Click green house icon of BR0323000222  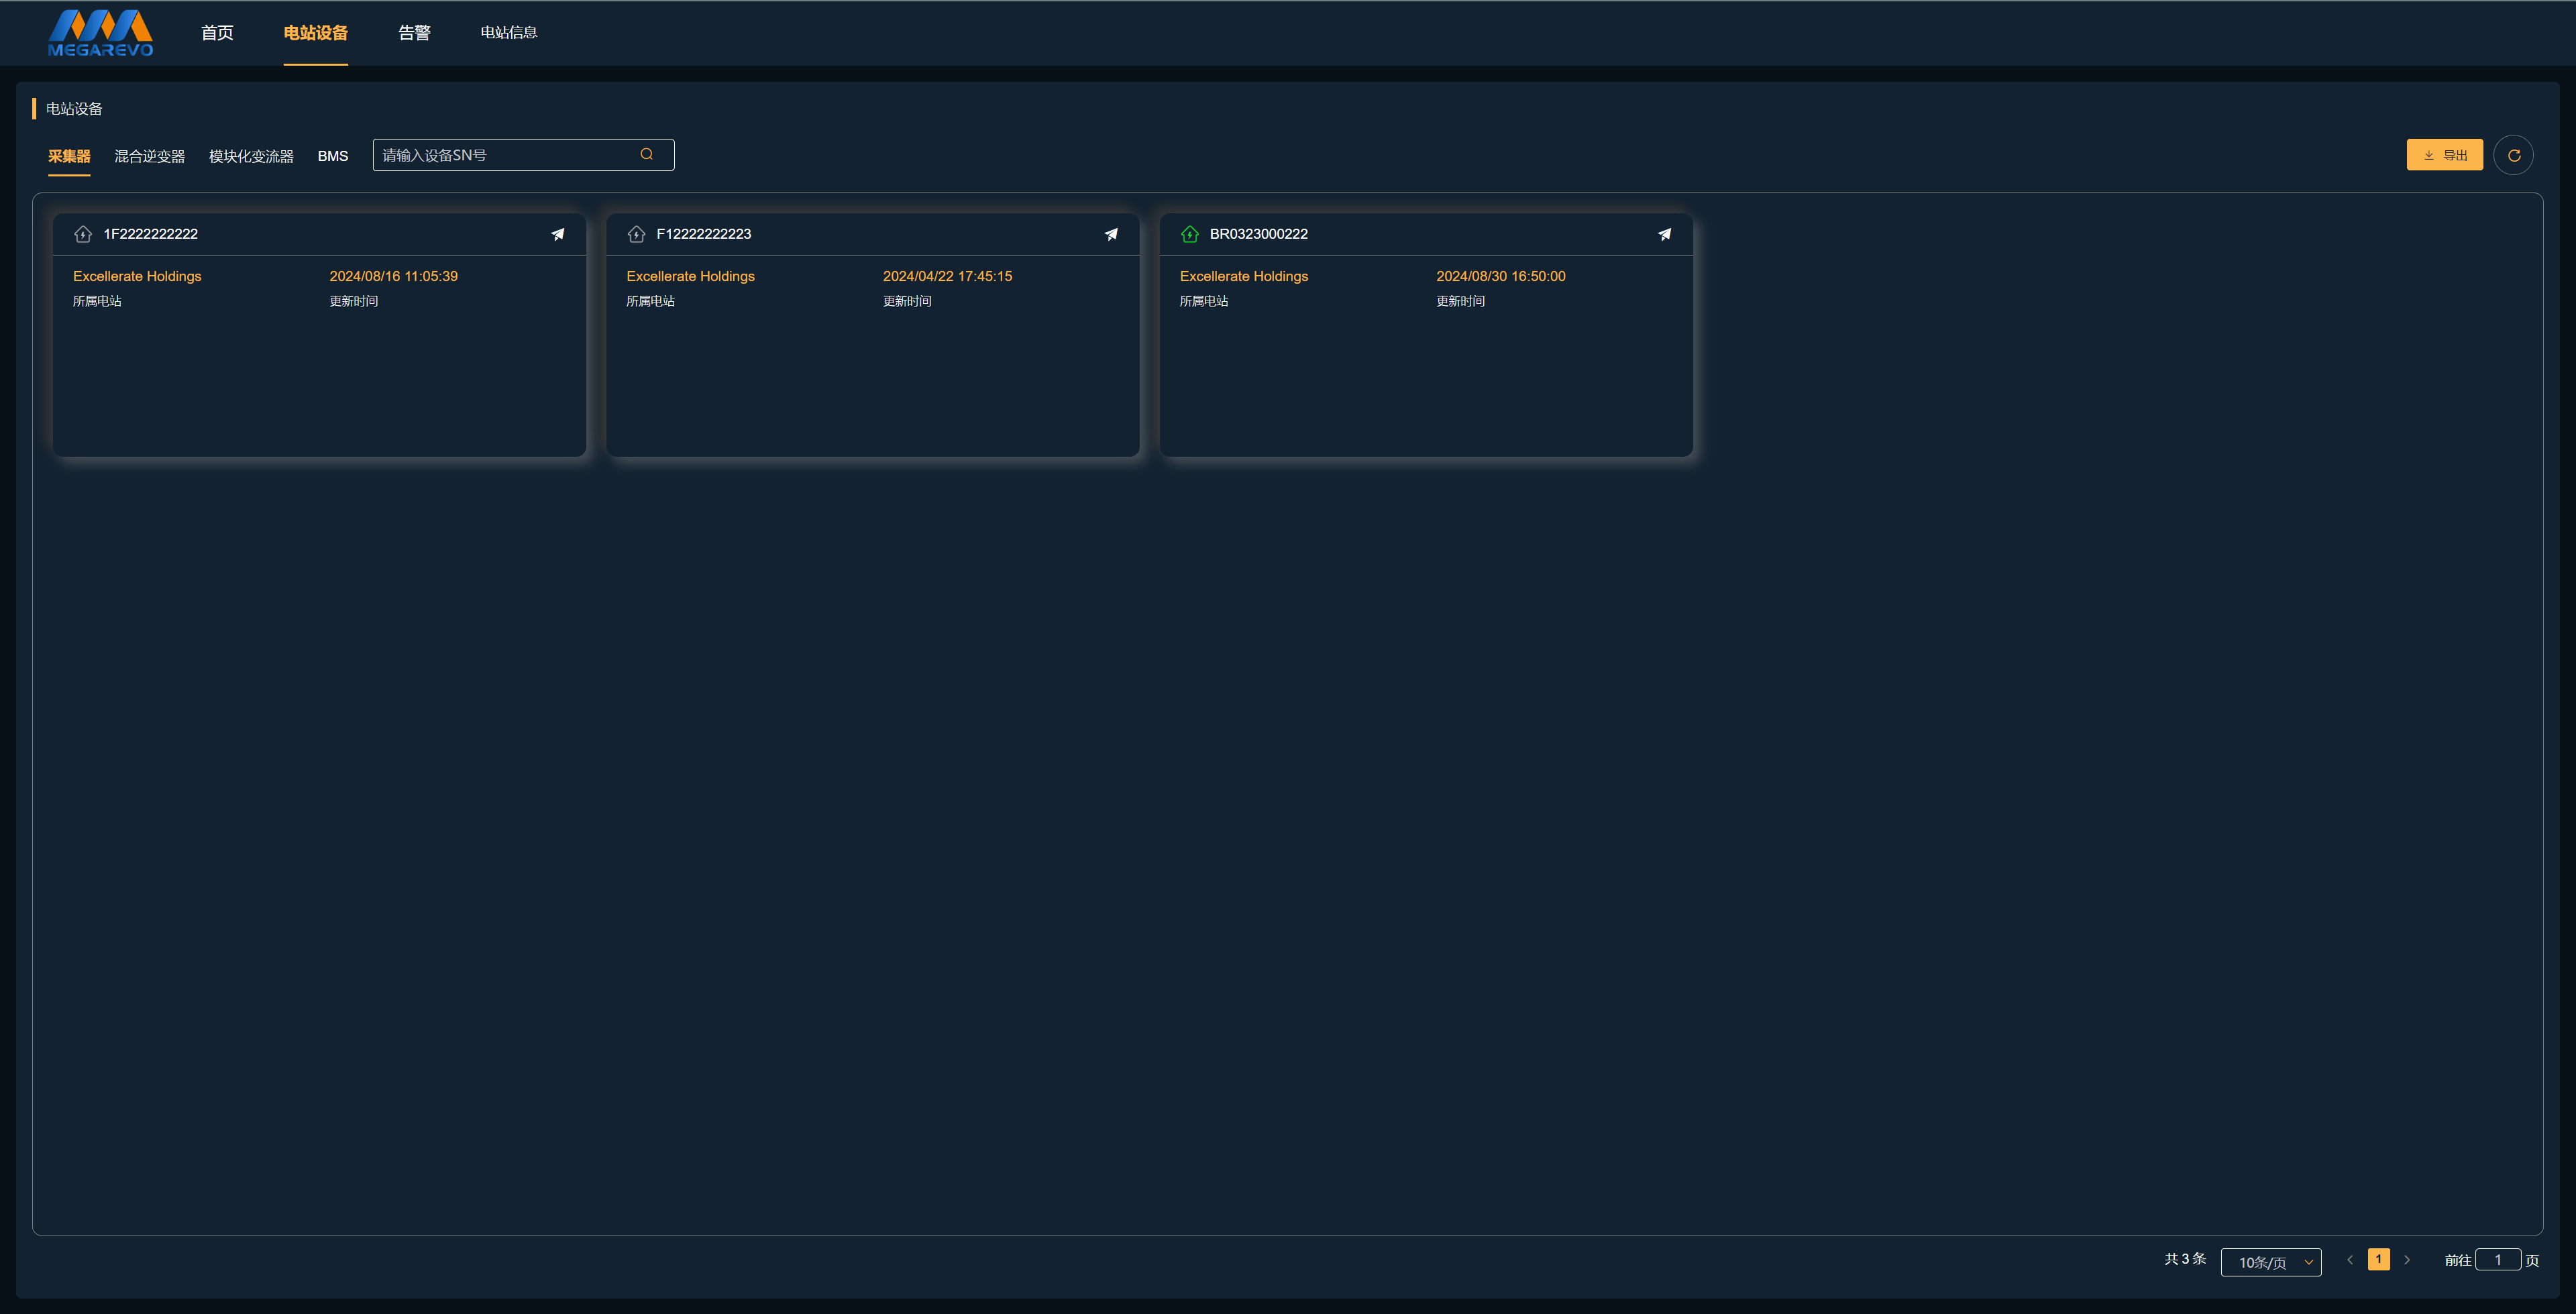(x=1189, y=234)
